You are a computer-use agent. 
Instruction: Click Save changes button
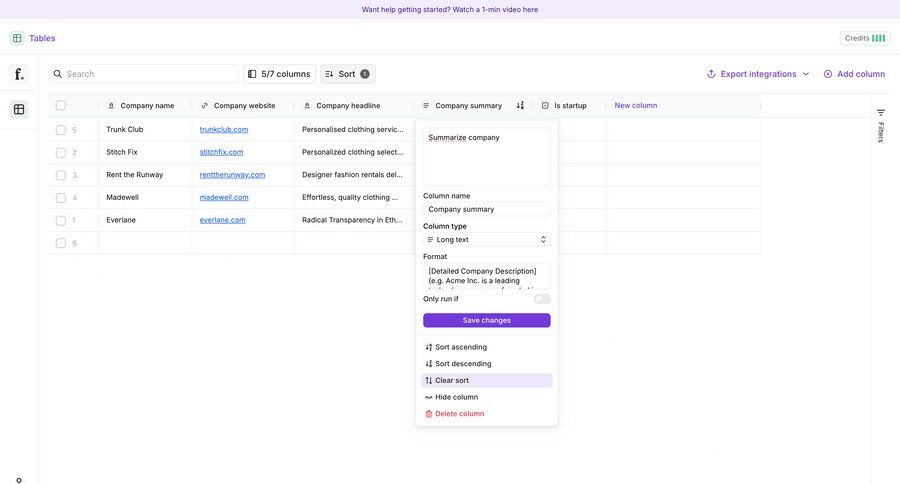487,320
